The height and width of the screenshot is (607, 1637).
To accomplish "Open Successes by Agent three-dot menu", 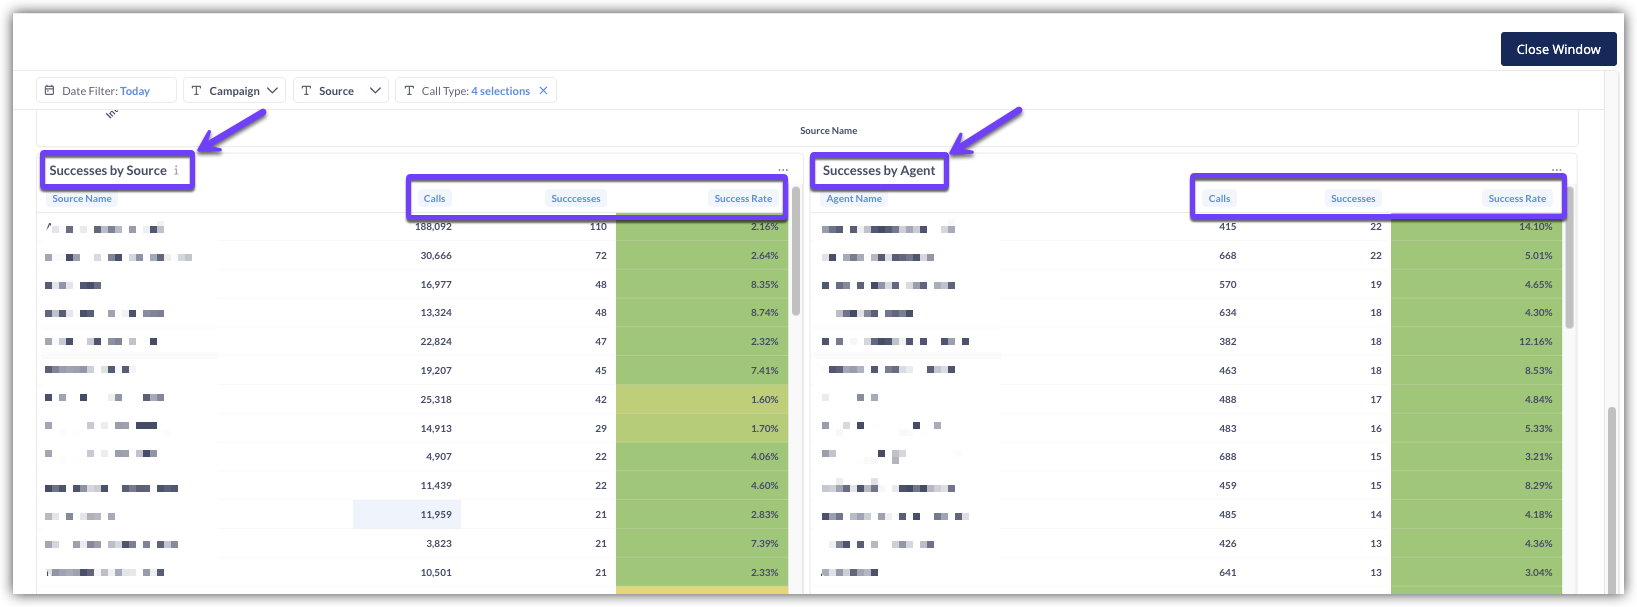I will [x=1557, y=170].
